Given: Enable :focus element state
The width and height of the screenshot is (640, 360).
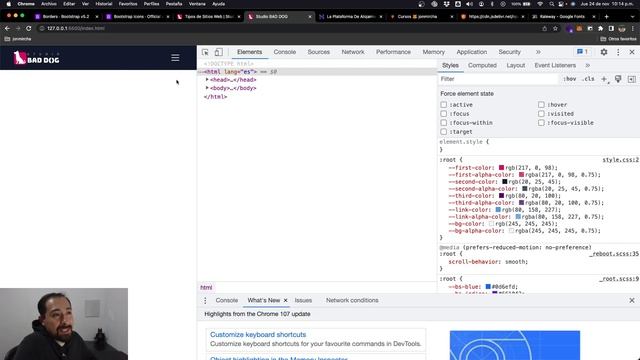Looking at the screenshot, I should [x=444, y=114].
